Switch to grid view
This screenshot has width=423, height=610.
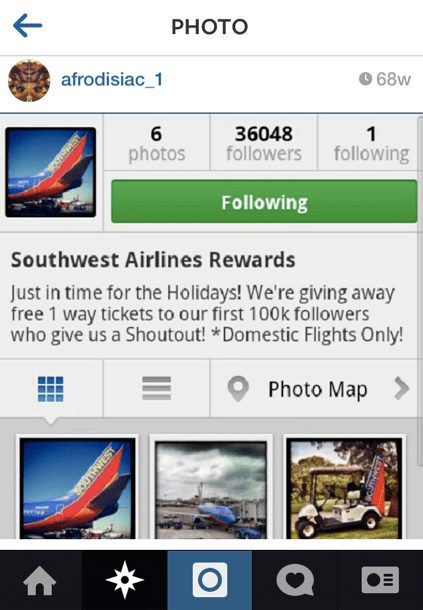coord(51,389)
